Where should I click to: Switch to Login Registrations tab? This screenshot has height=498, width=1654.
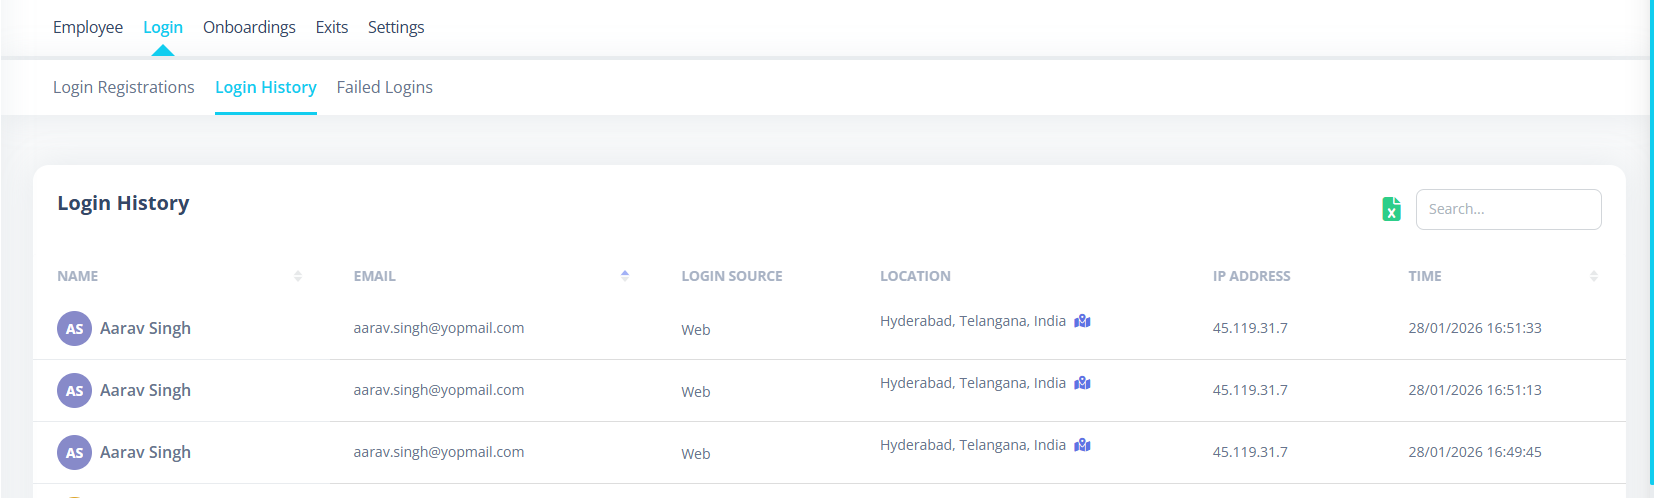click(x=124, y=87)
